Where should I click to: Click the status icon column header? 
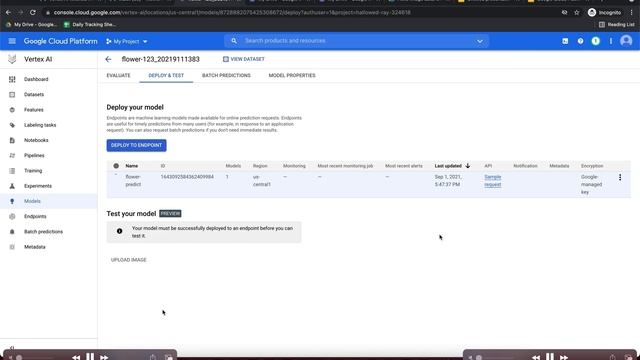116,166
